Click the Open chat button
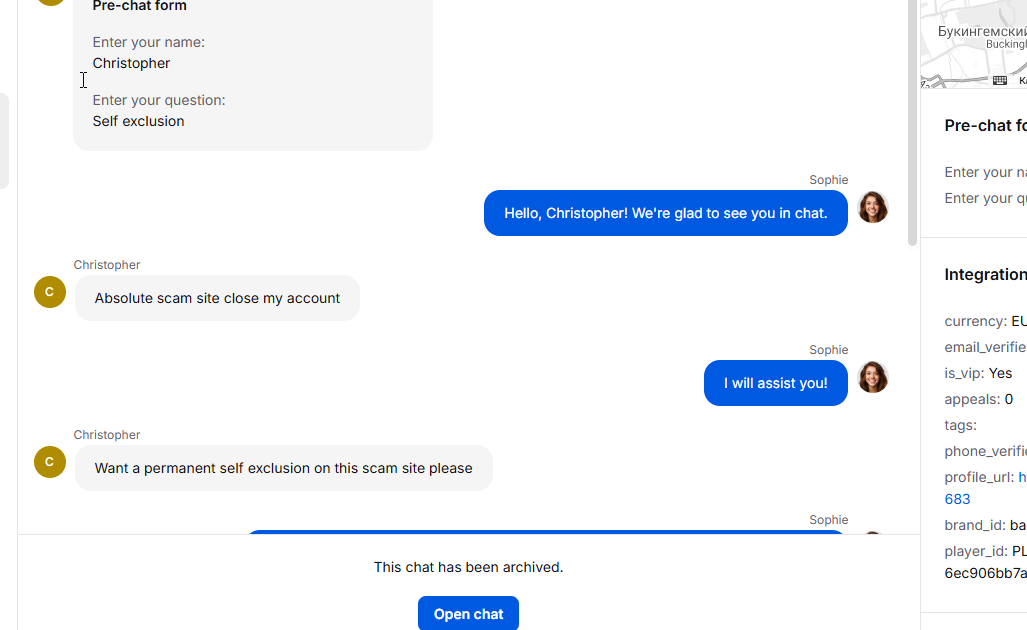1027x630 pixels. (x=468, y=614)
